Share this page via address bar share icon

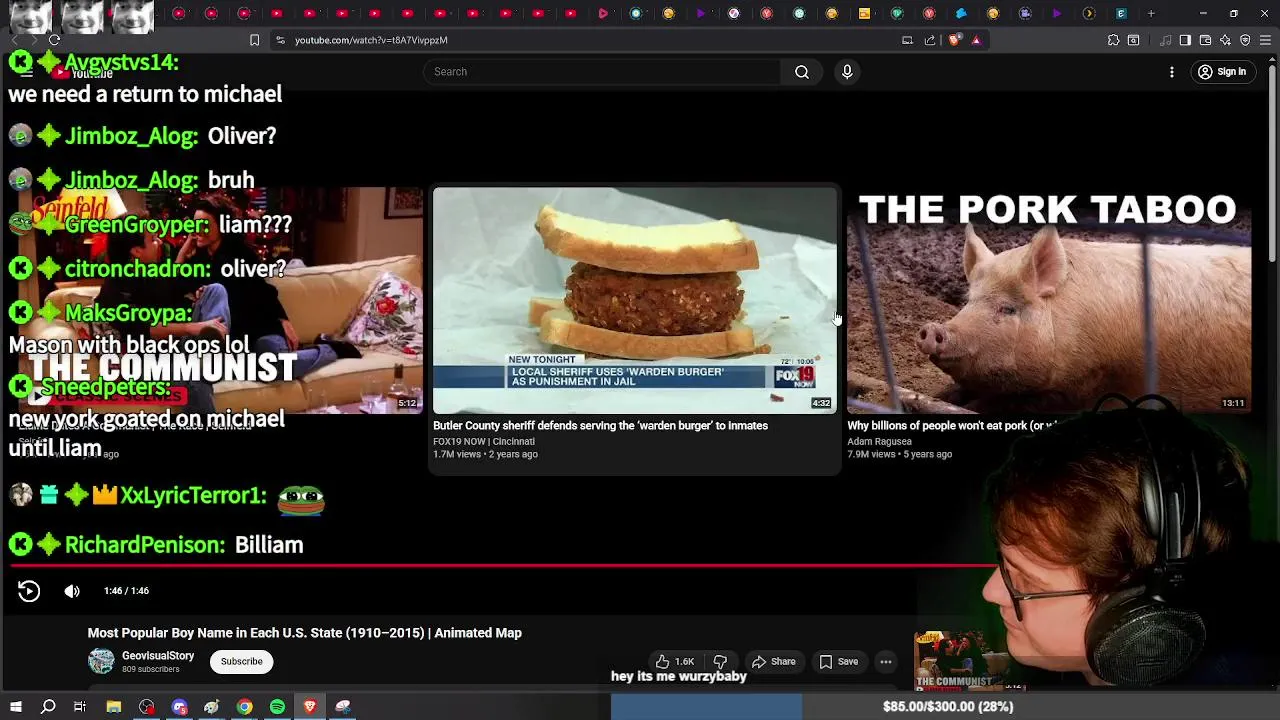(930, 40)
